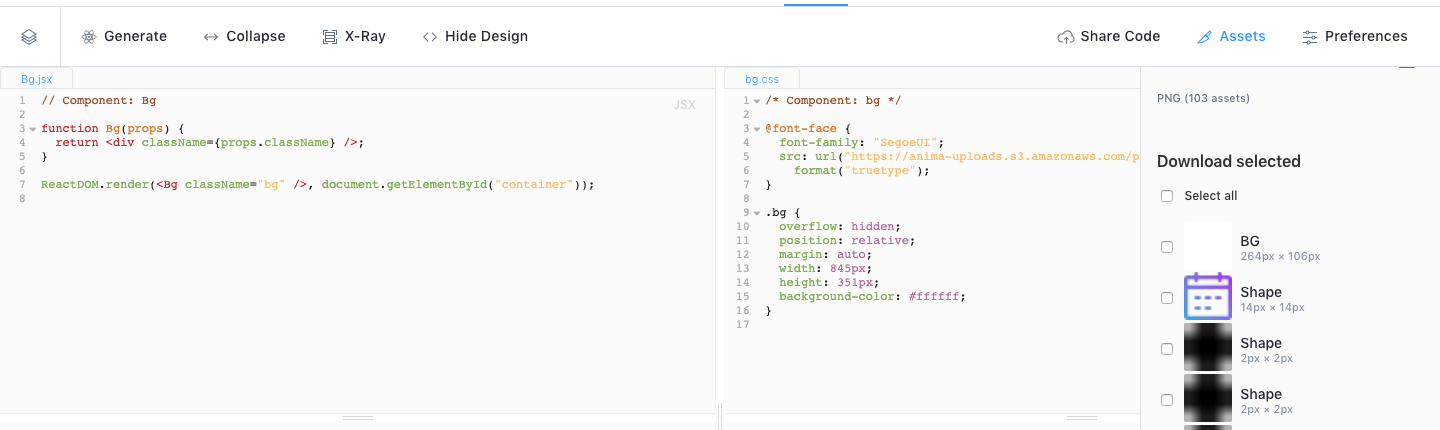The image size is (1440, 430).
Task: Click the X-Ray frame icon
Action: [x=330, y=37]
